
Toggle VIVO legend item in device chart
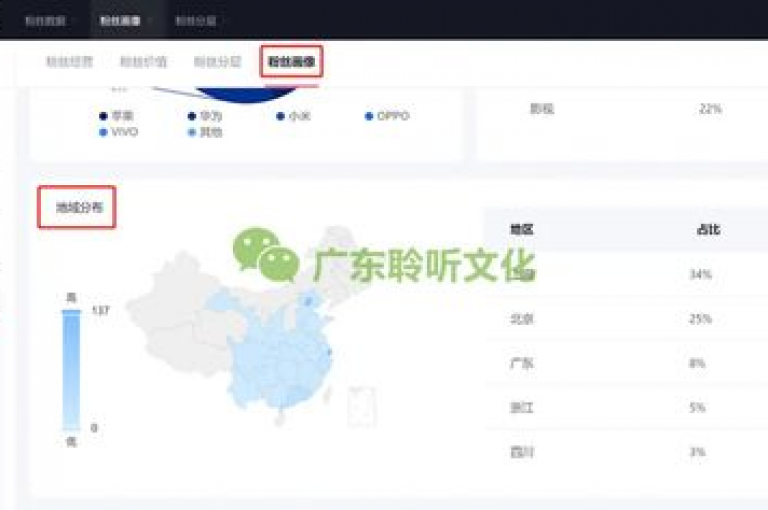119,132
